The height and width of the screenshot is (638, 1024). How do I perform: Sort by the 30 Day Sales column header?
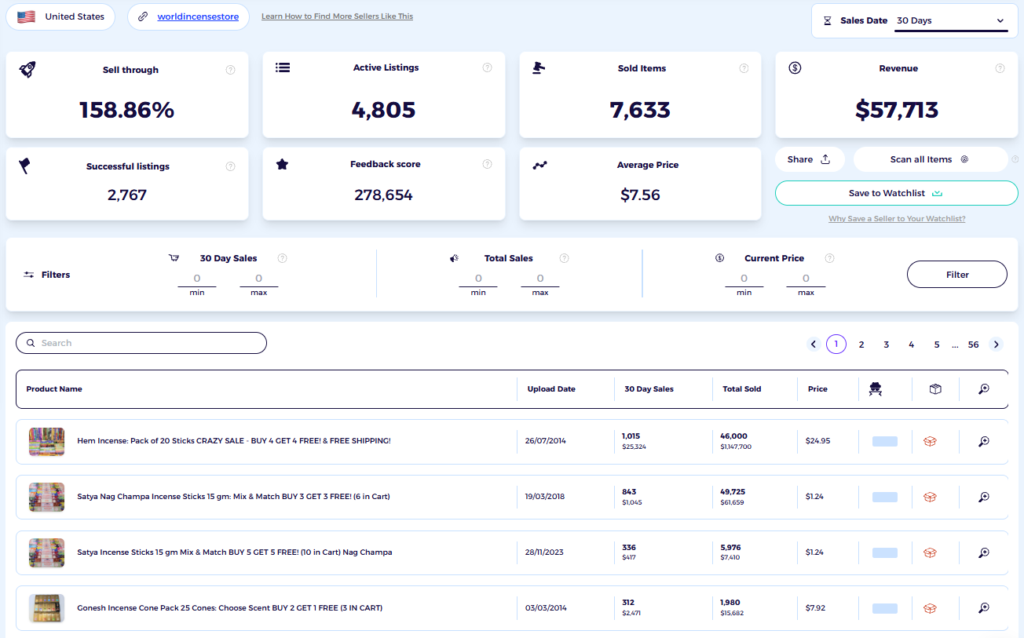pos(648,389)
